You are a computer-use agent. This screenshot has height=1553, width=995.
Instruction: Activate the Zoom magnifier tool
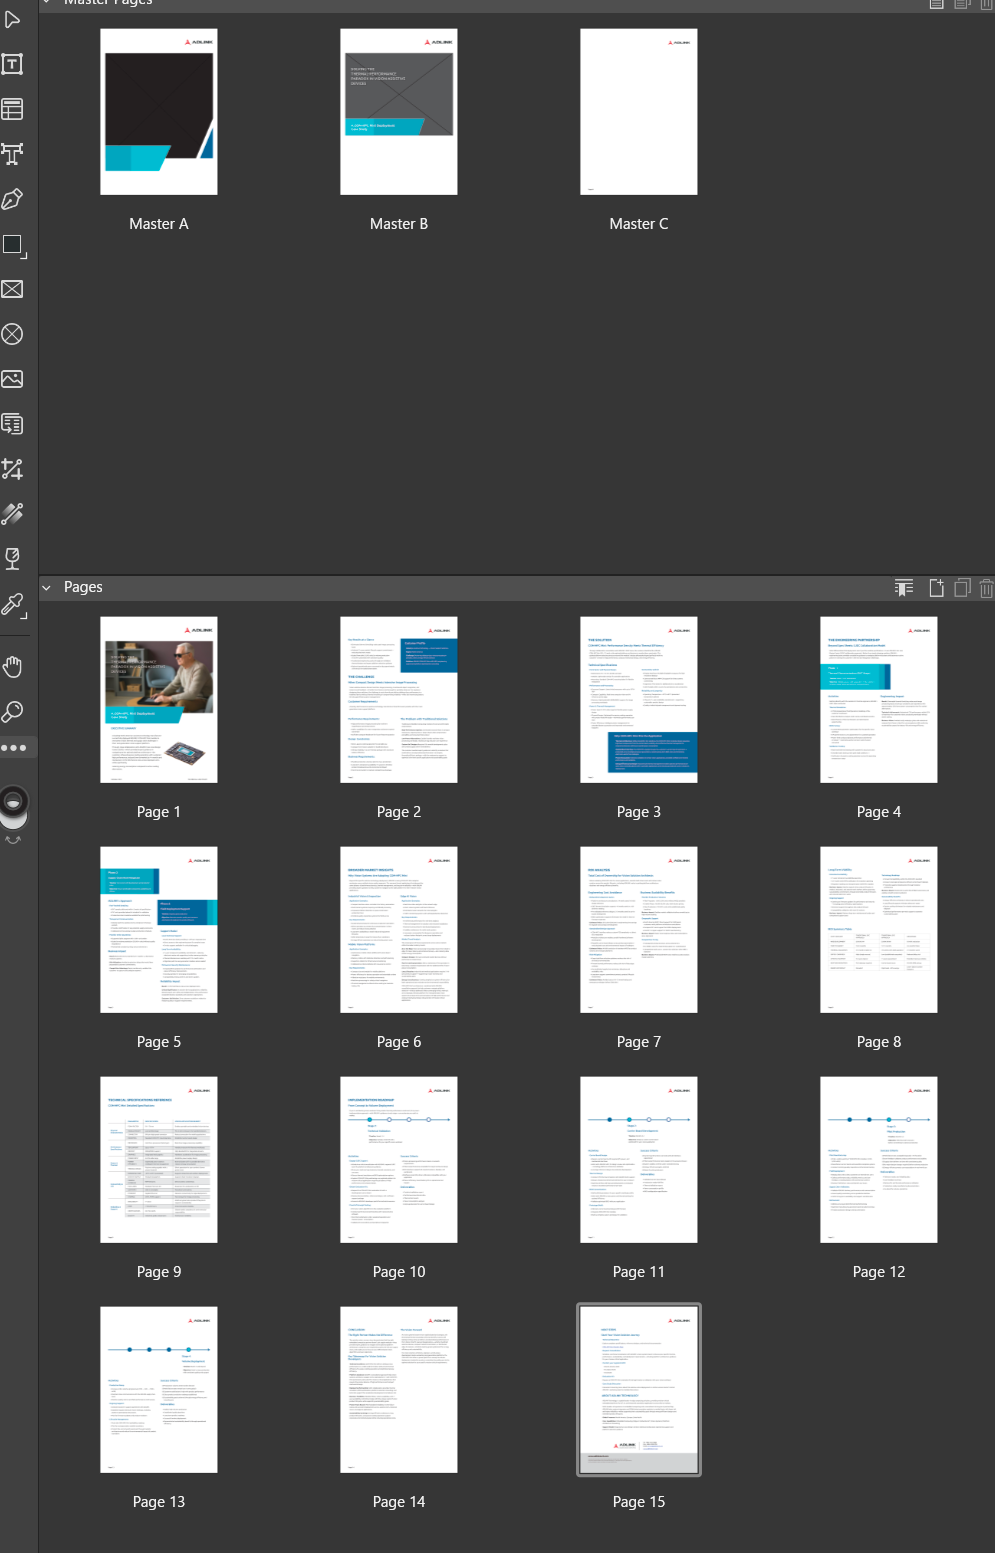click(x=13, y=712)
